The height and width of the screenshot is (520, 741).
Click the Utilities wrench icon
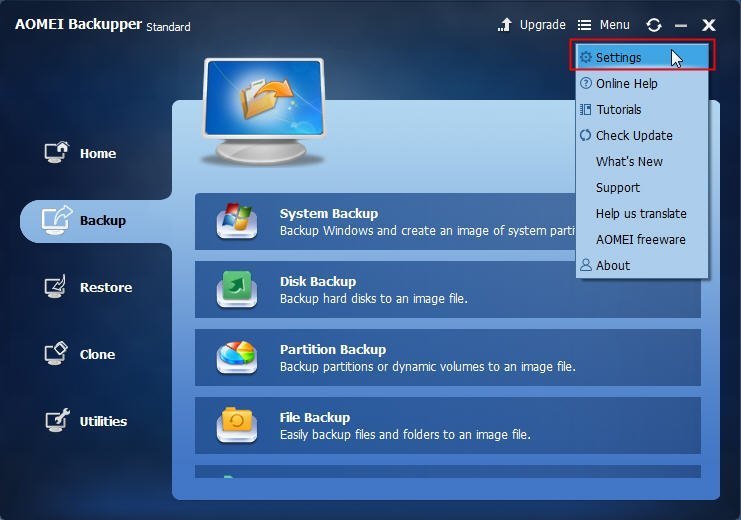[57, 420]
